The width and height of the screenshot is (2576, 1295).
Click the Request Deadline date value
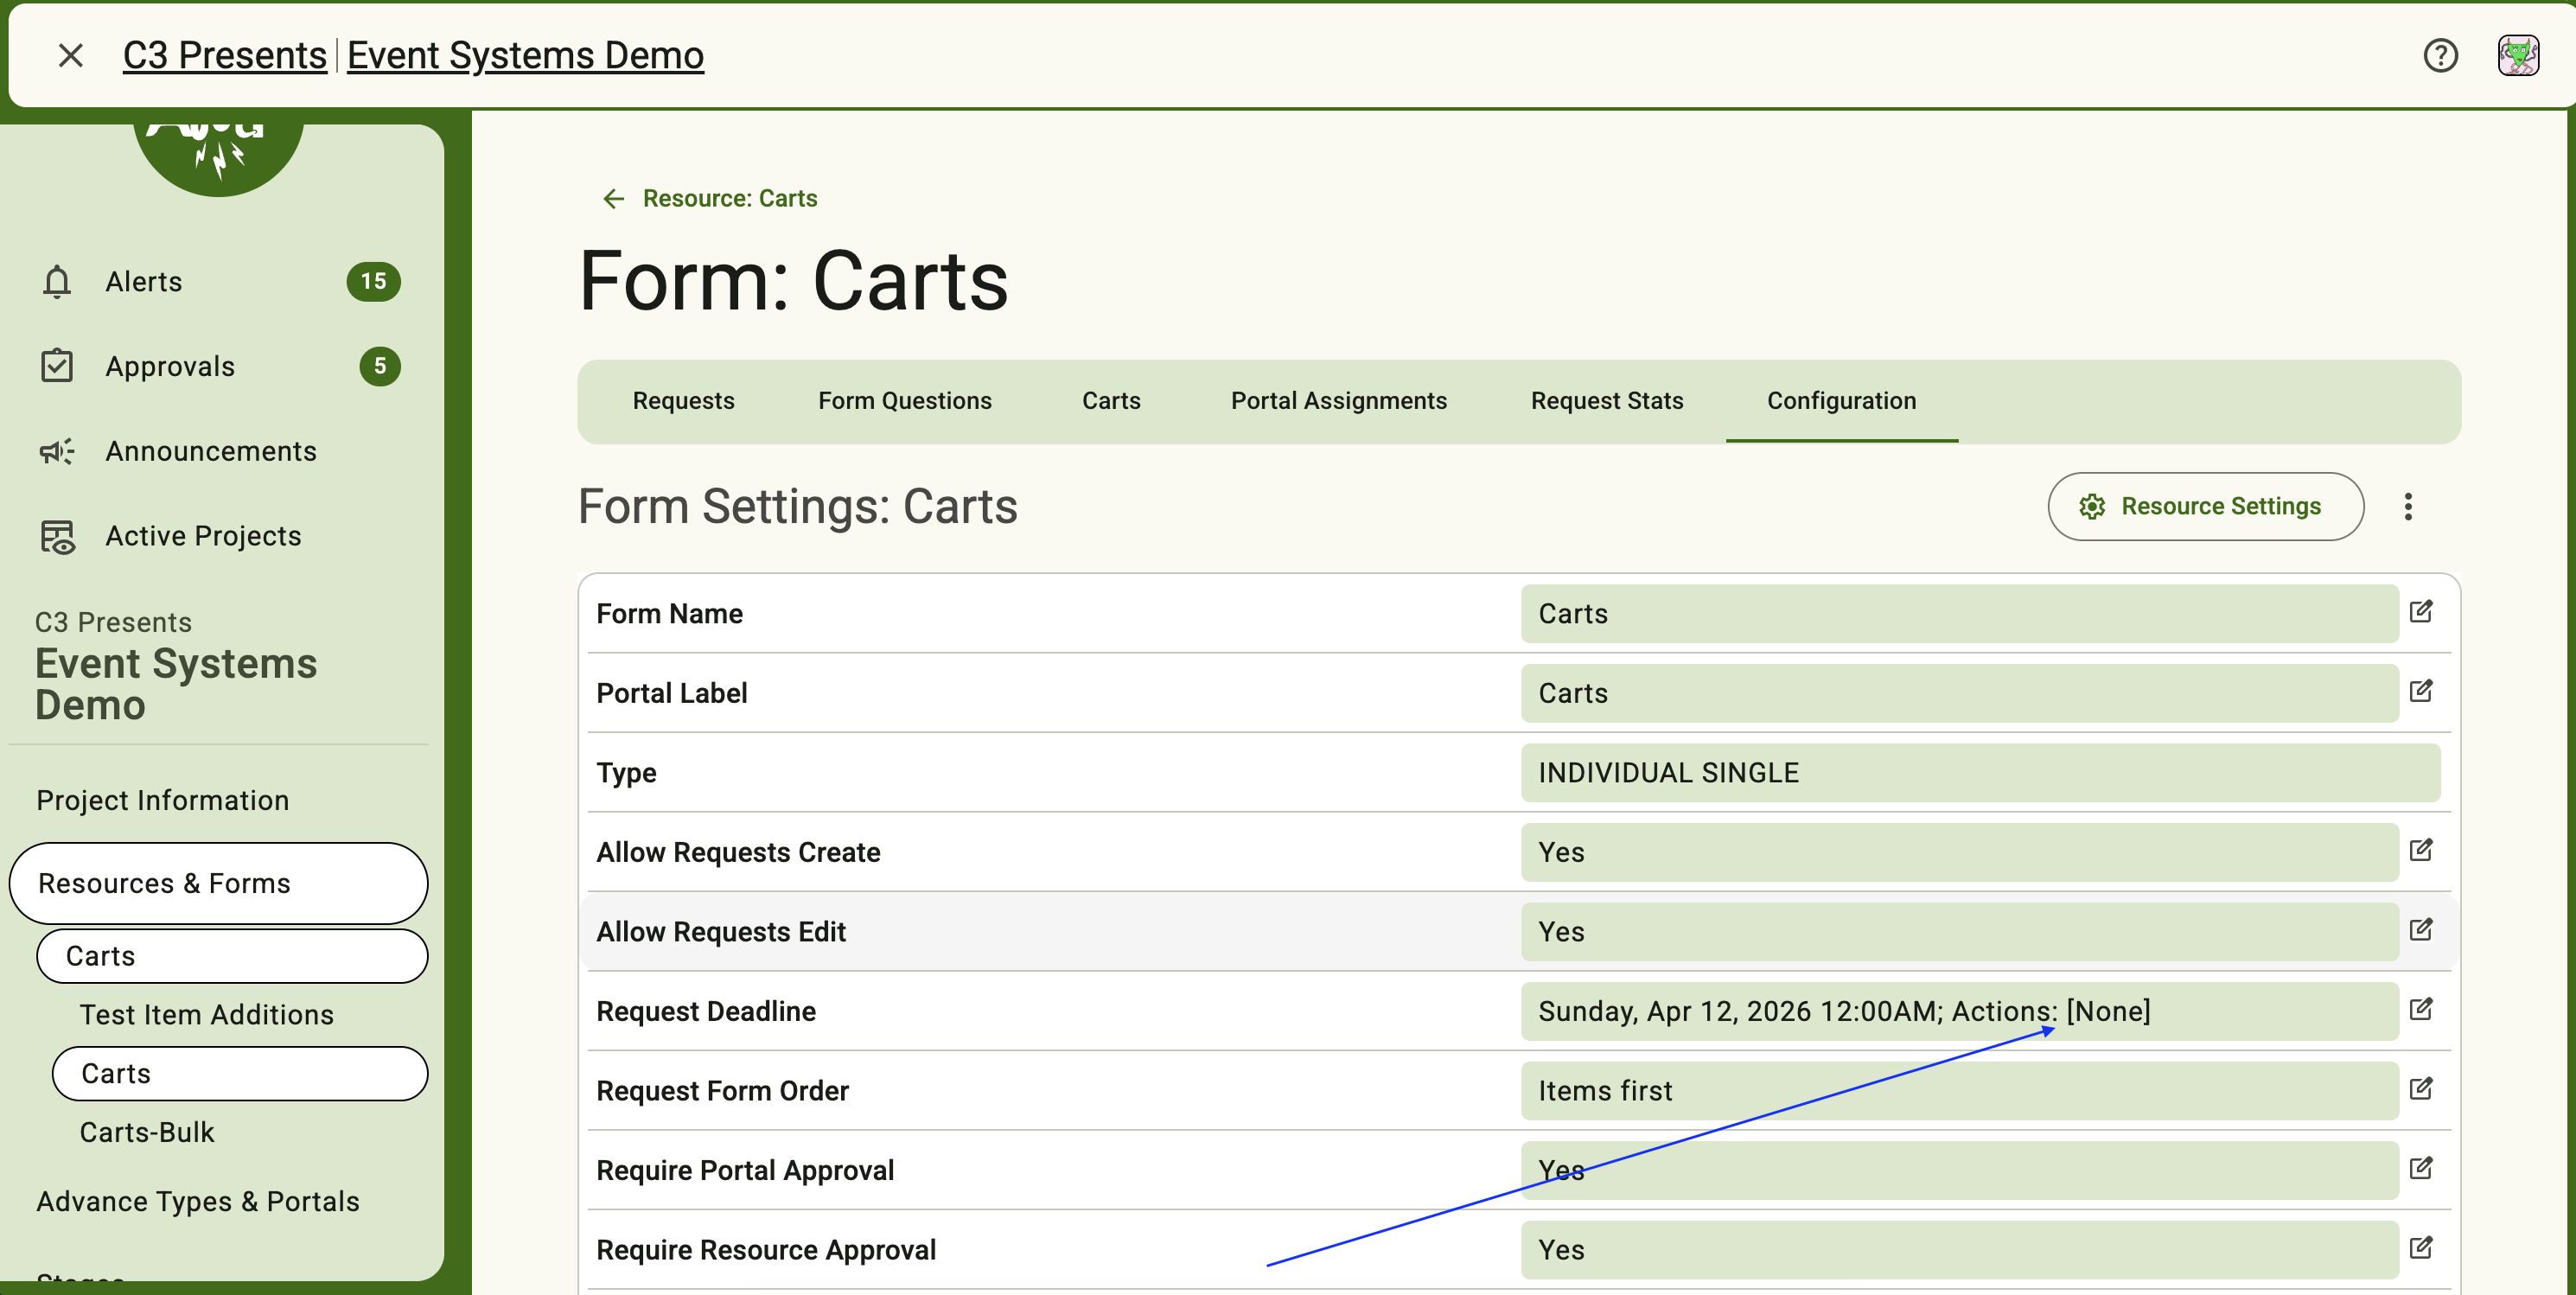pos(1959,1011)
